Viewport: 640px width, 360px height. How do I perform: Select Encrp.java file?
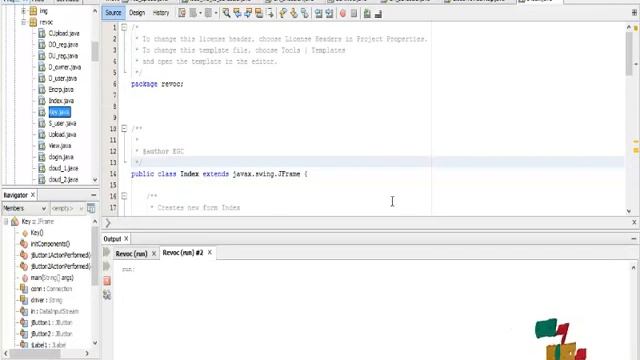61,89
